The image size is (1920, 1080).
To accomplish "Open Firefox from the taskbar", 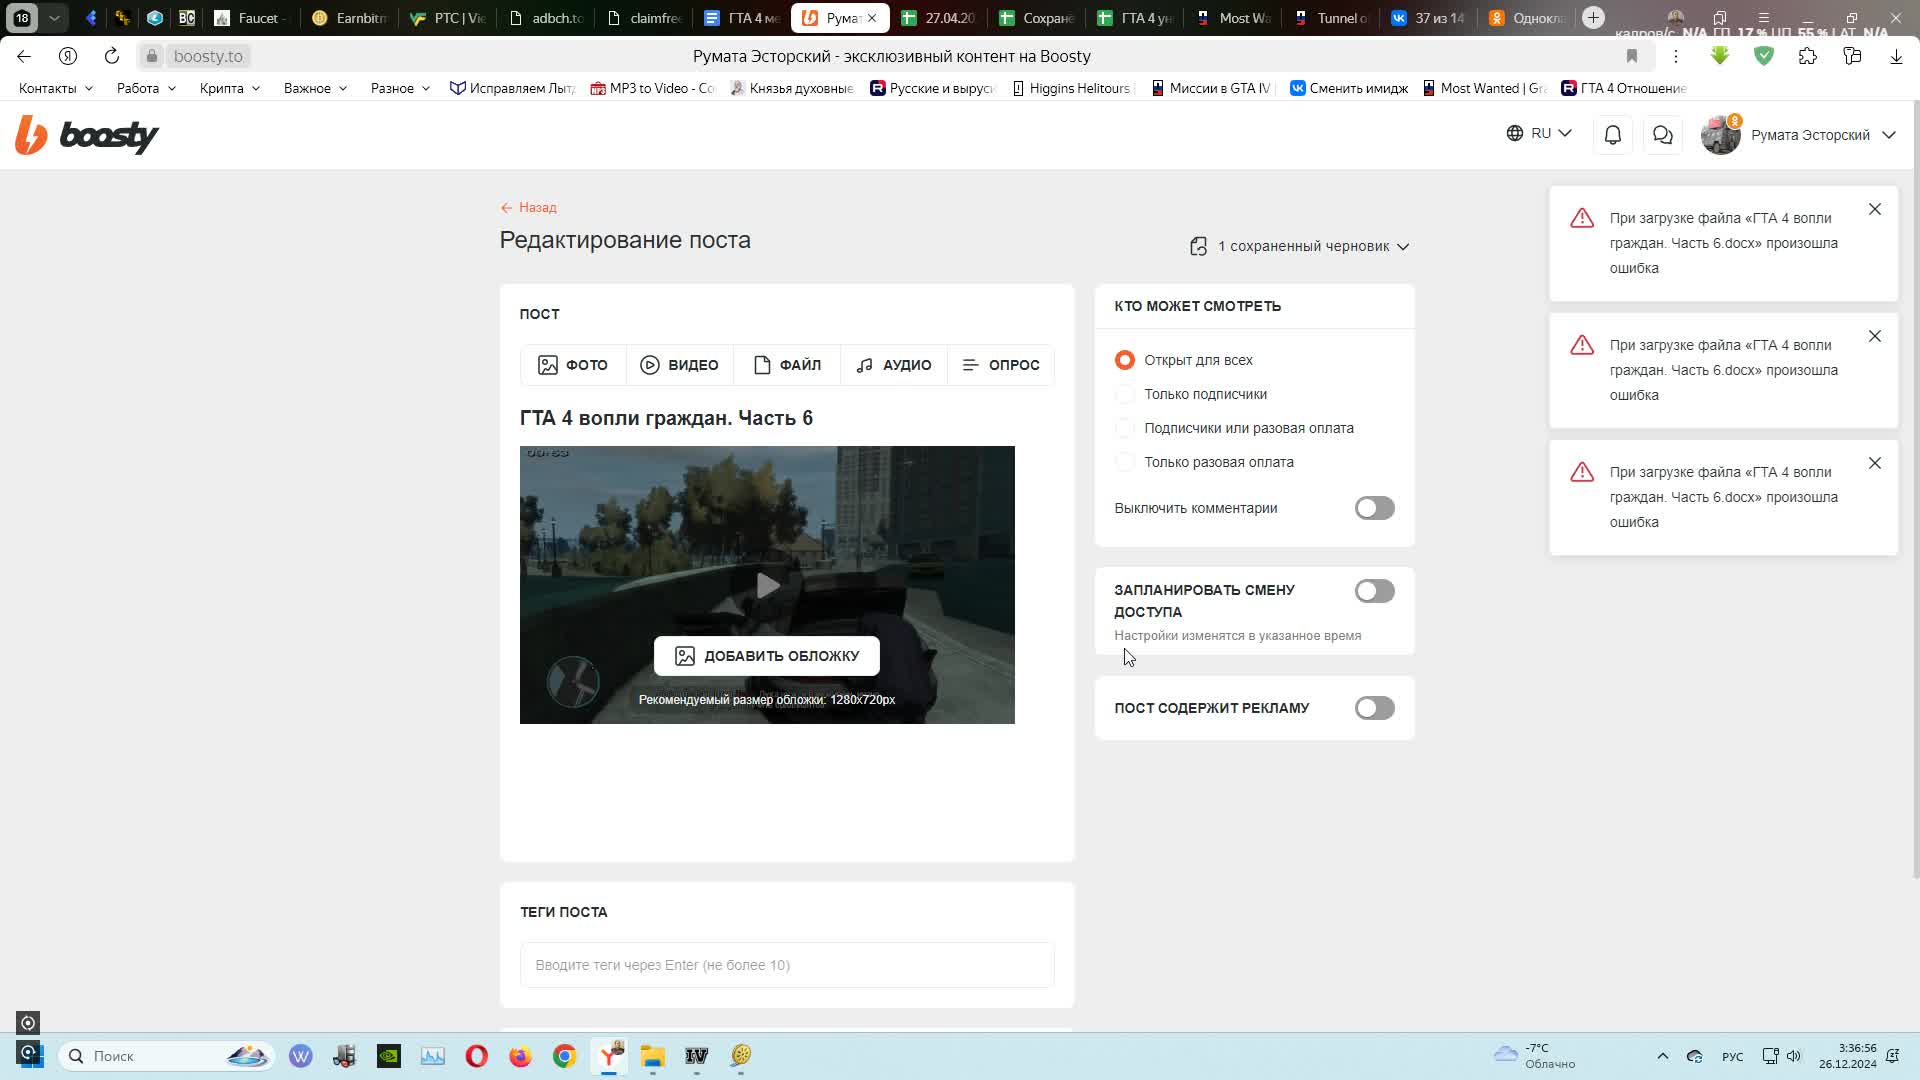I will [x=521, y=1056].
